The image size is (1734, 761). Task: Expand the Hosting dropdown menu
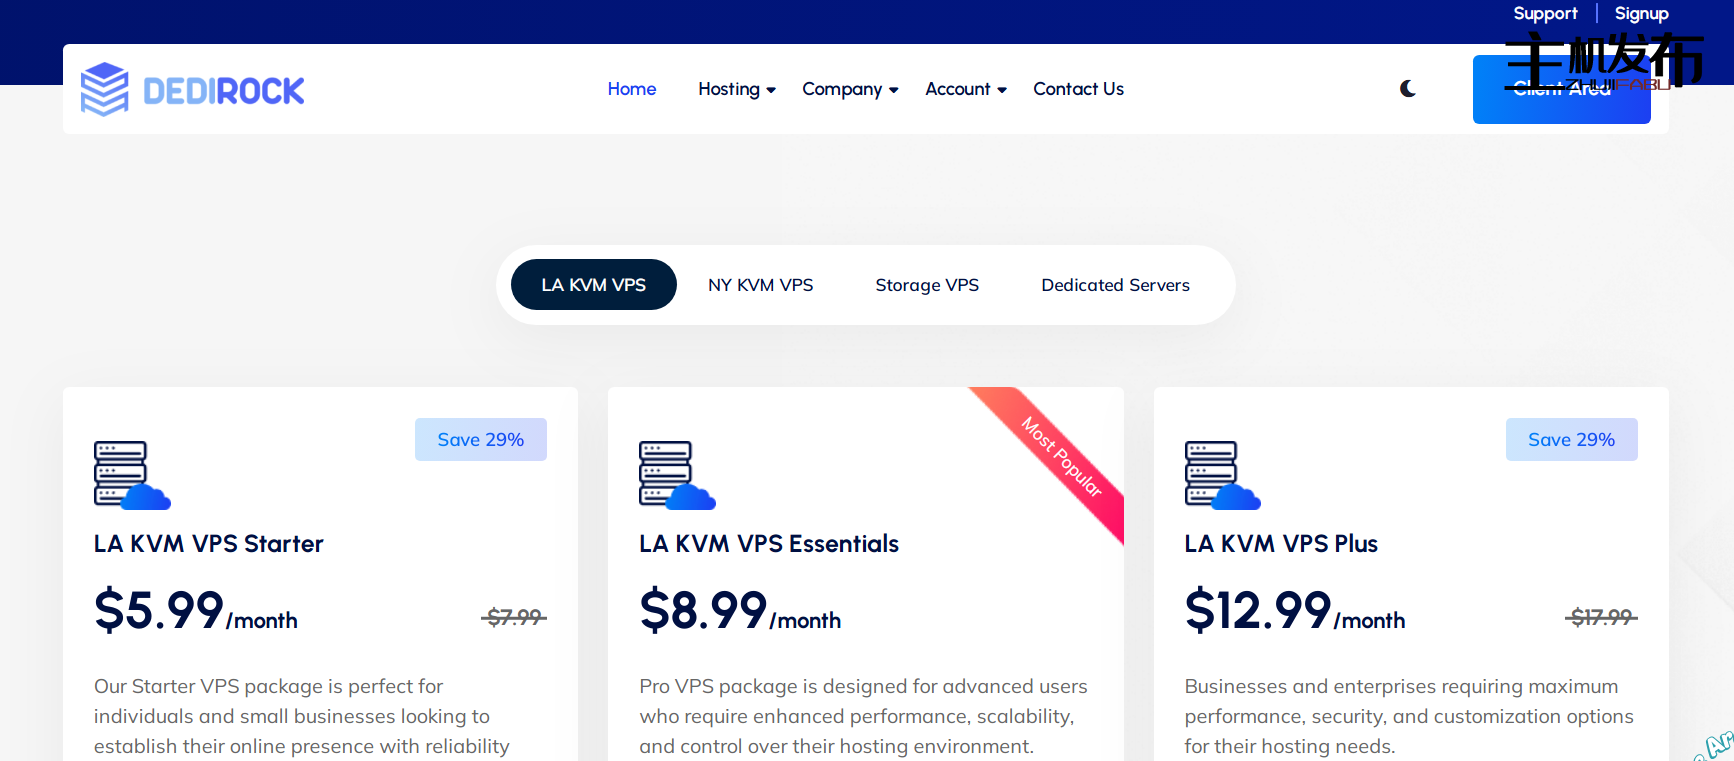736,89
